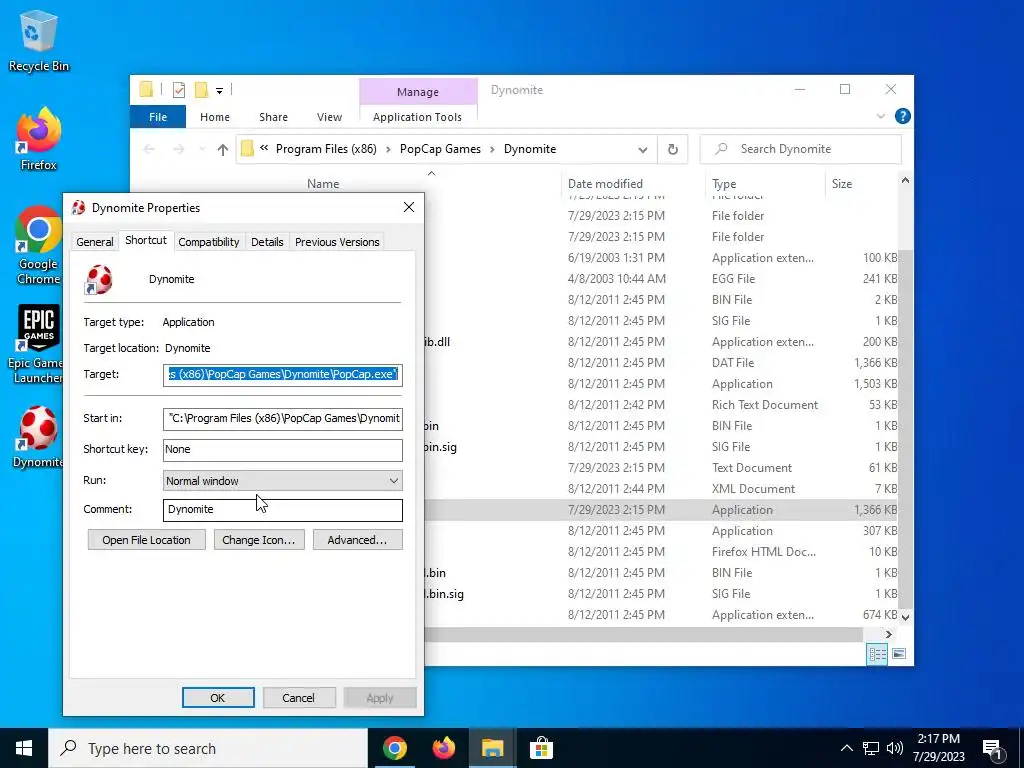Click the vertical scrollbar down arrow

[x=906, y=616]
